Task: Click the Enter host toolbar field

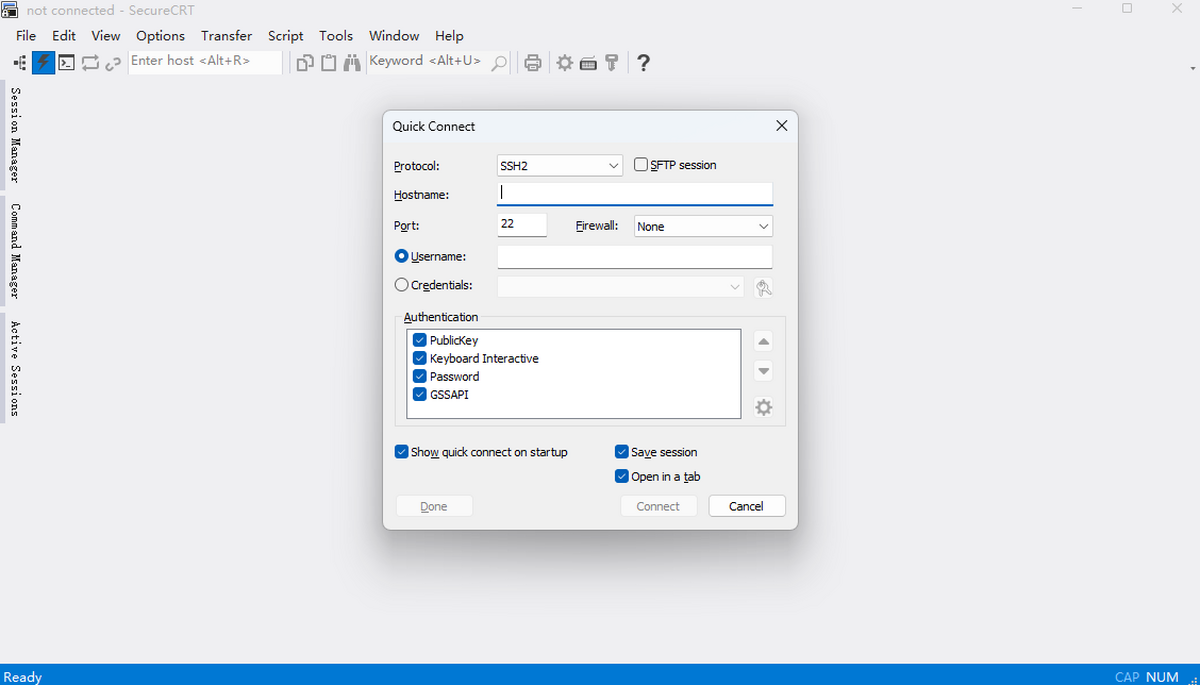Action: tap(206, 61)
